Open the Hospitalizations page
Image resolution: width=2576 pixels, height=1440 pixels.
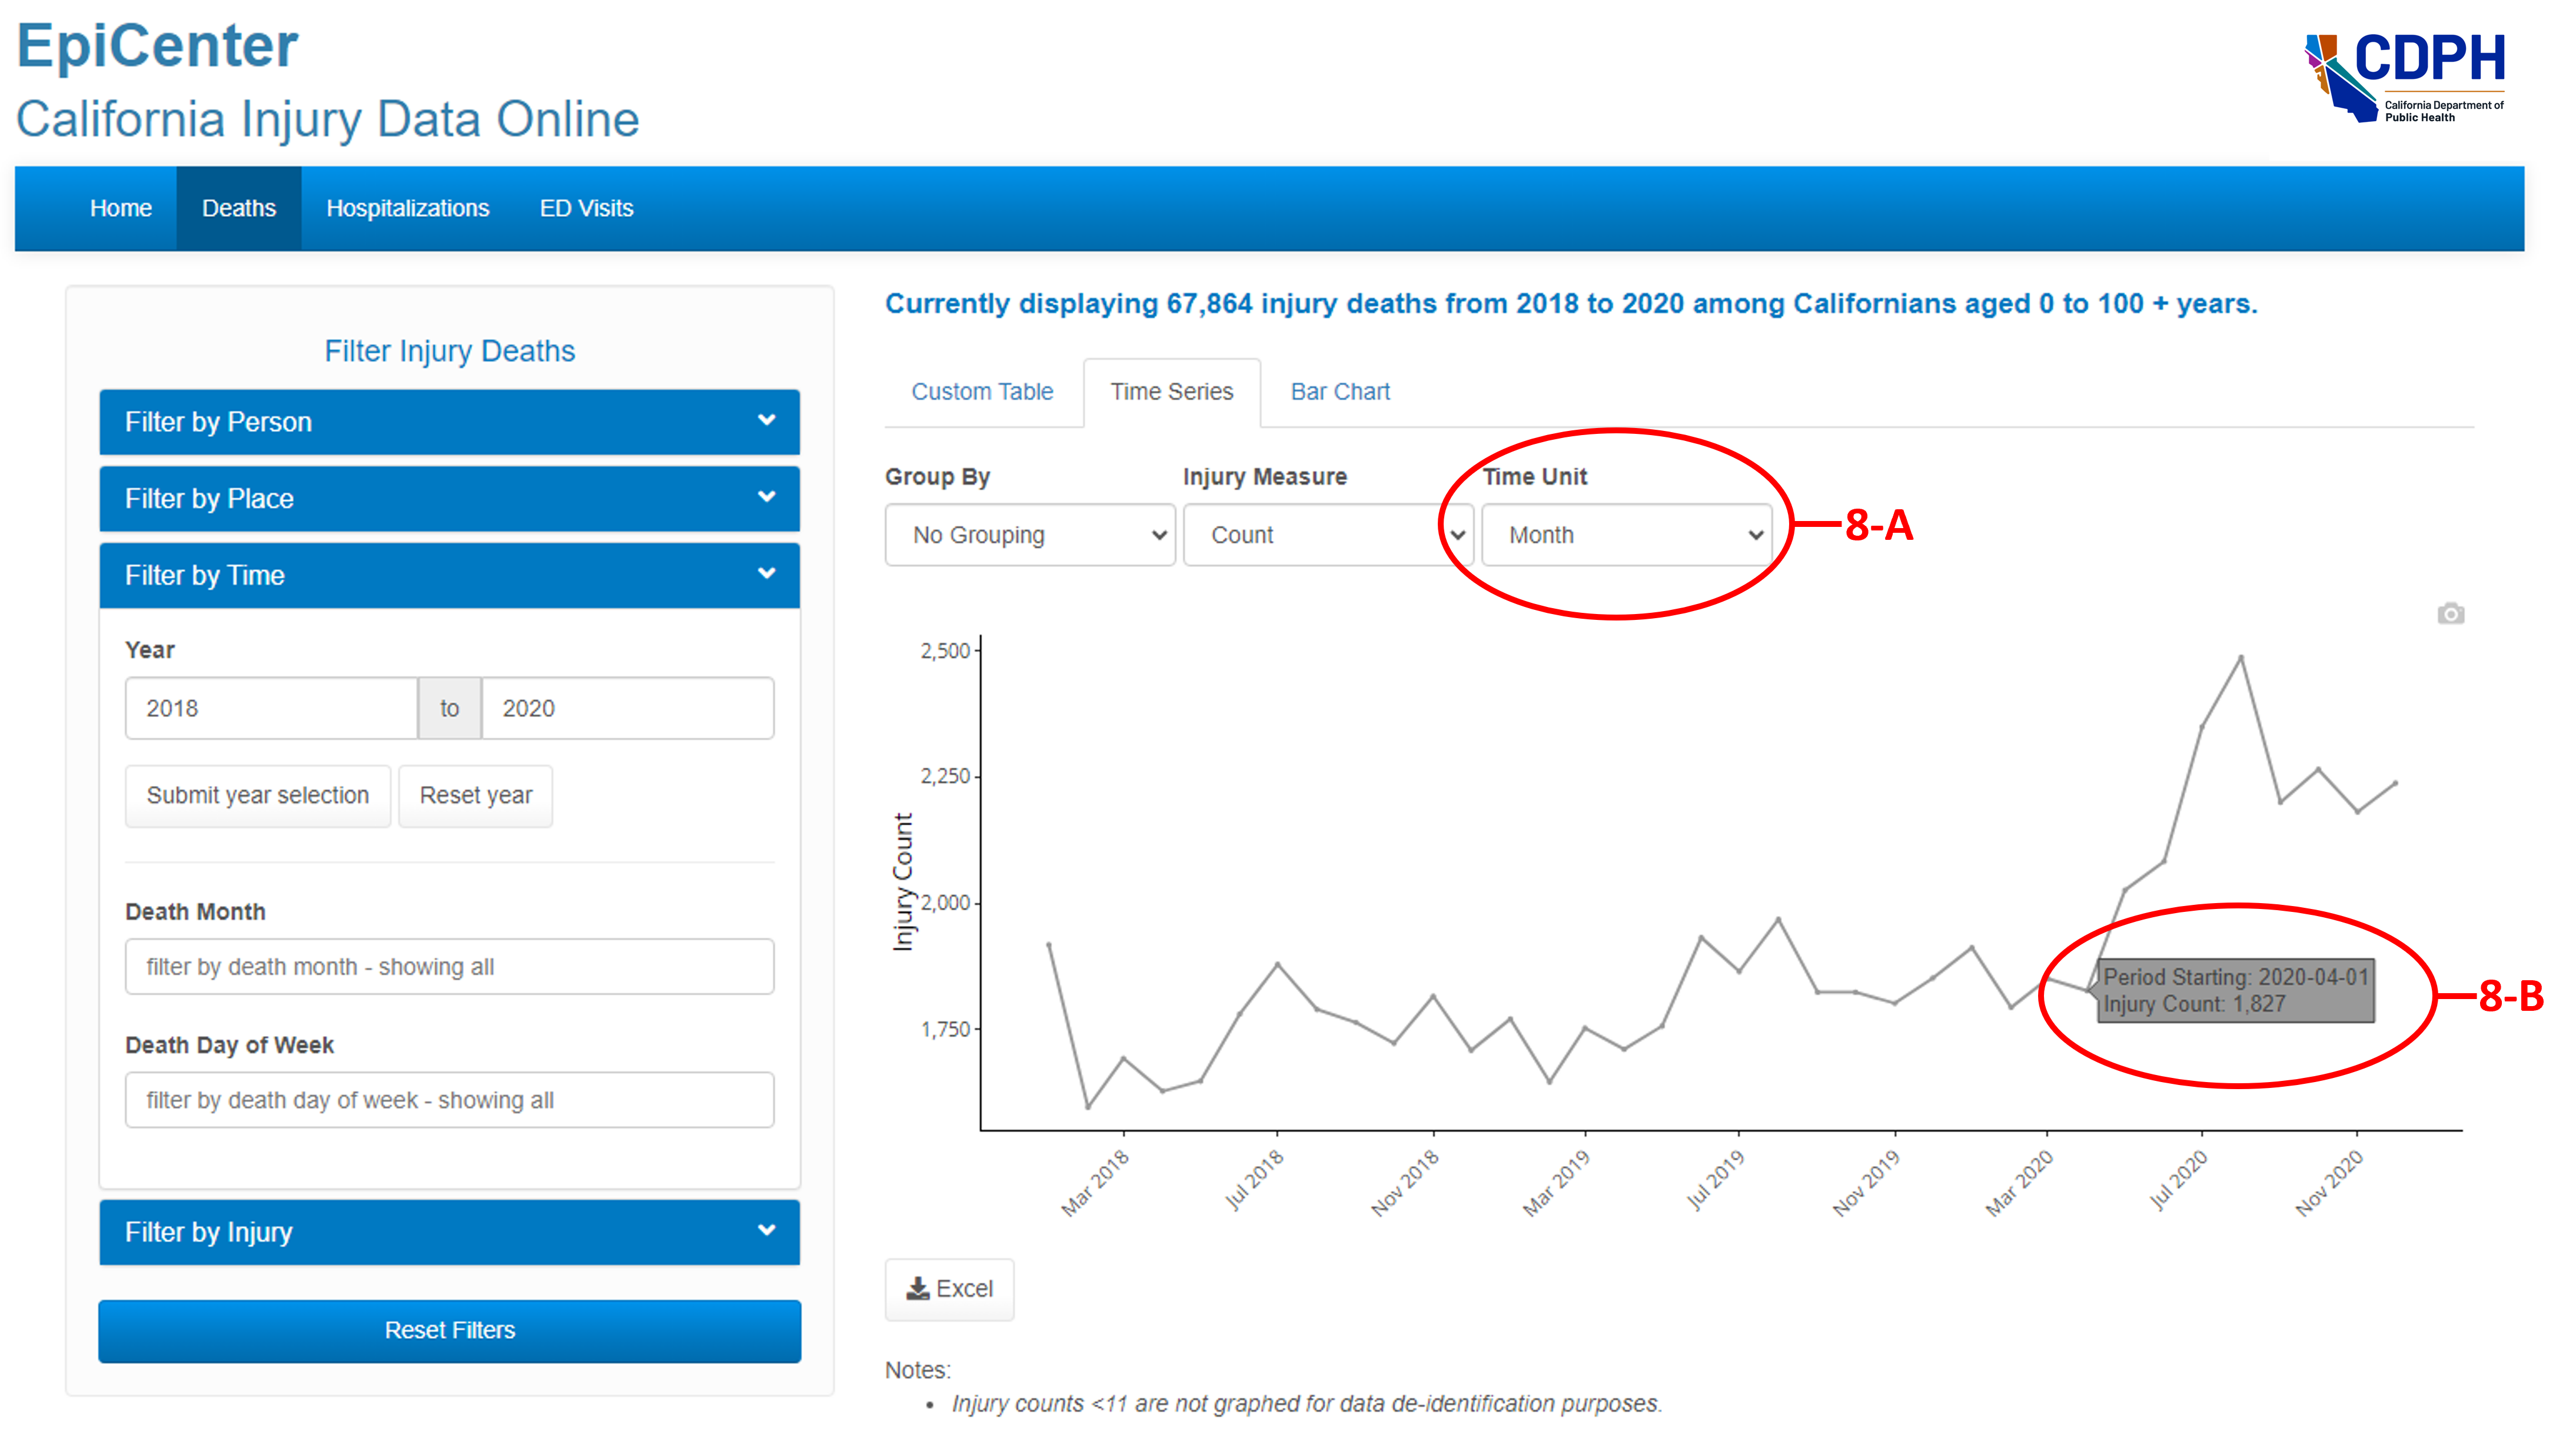pos(407,208)
